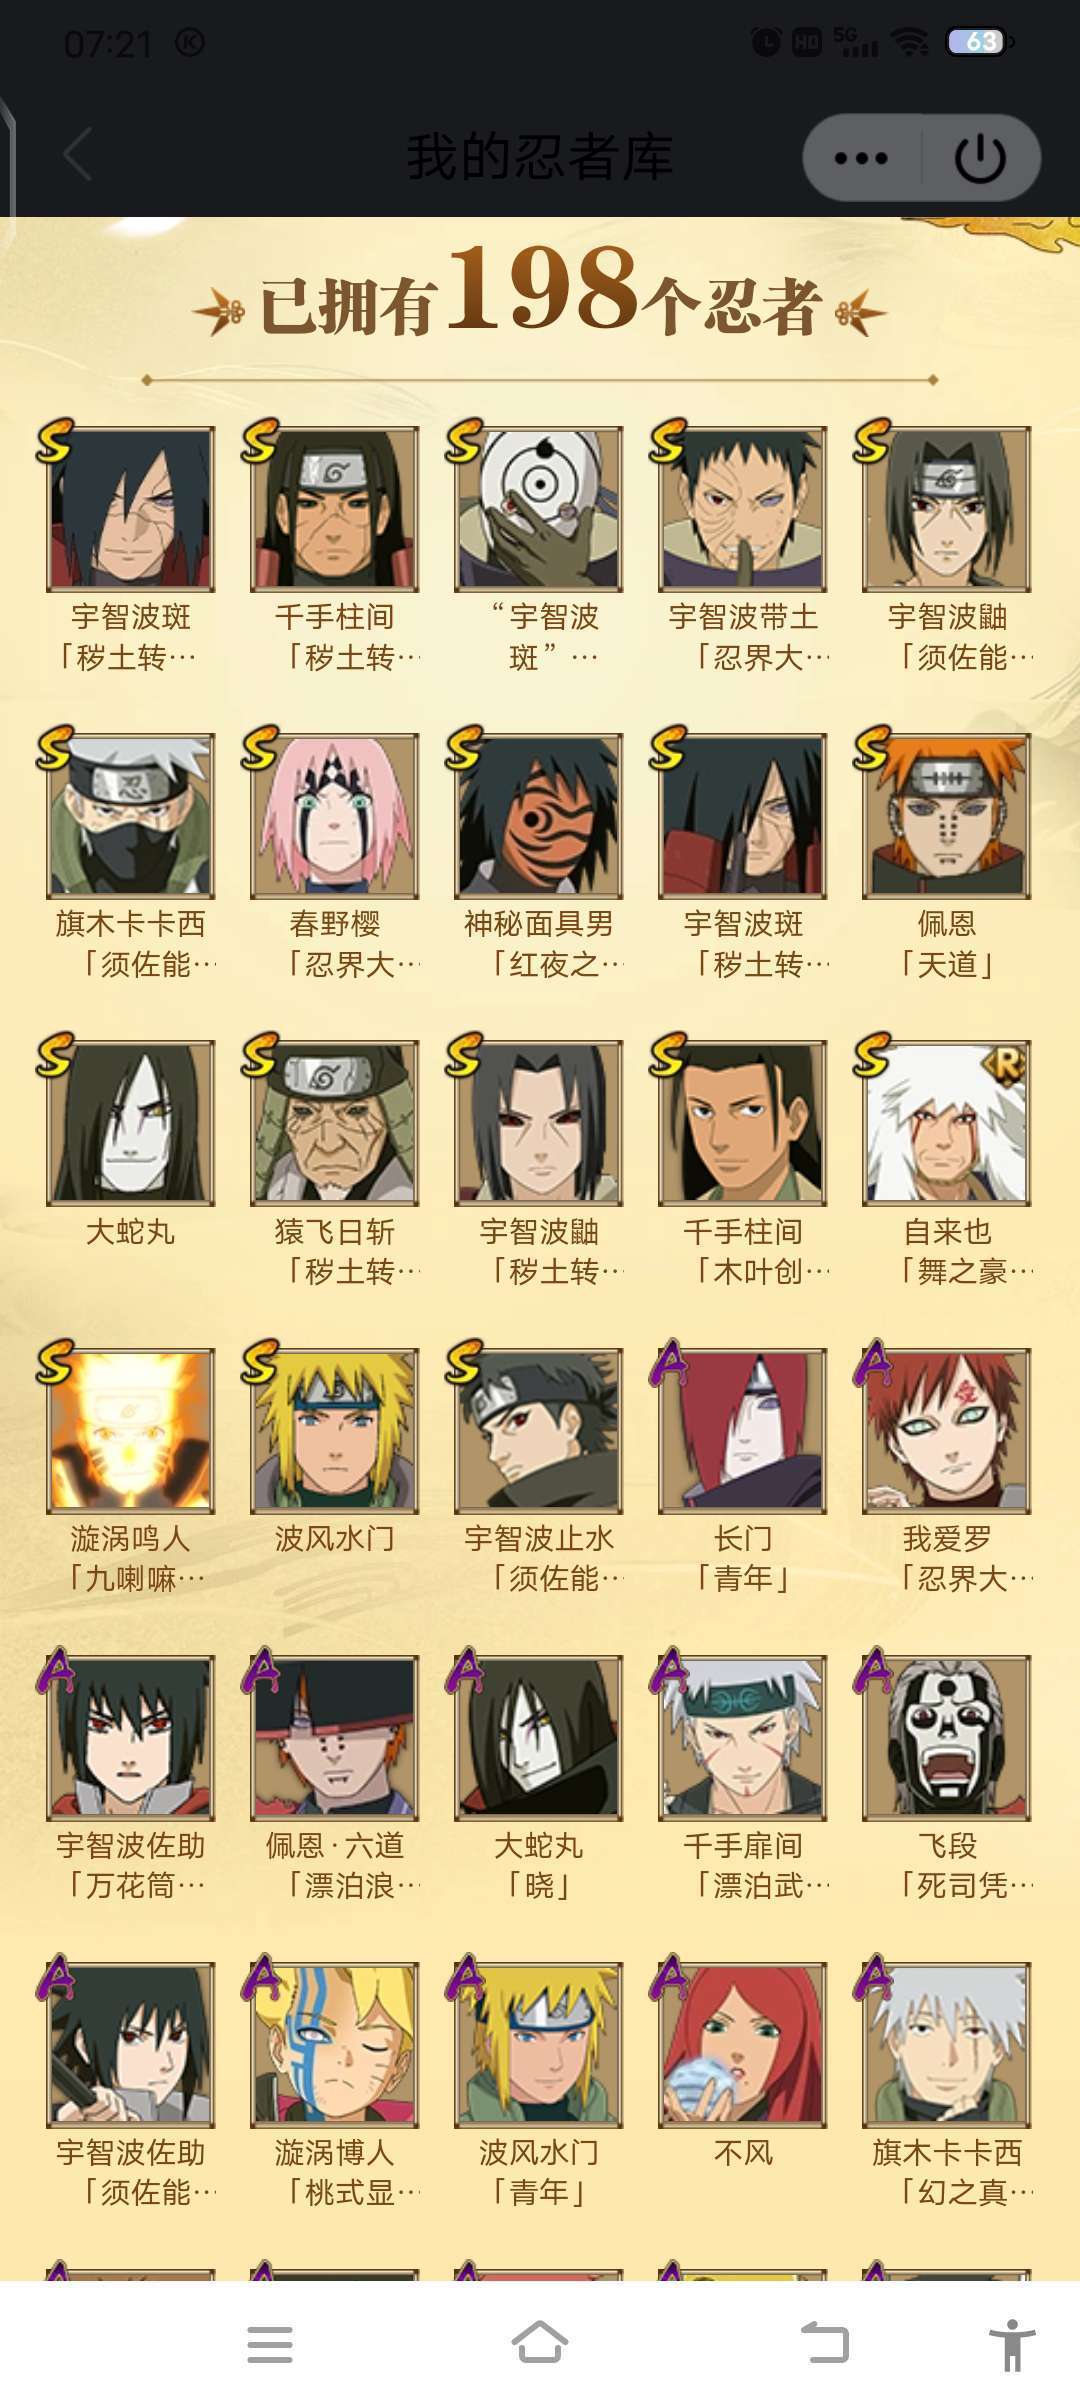Open the accessibility figure icon
Screen dimensions: 1080x2408
click(1012, 2344)
